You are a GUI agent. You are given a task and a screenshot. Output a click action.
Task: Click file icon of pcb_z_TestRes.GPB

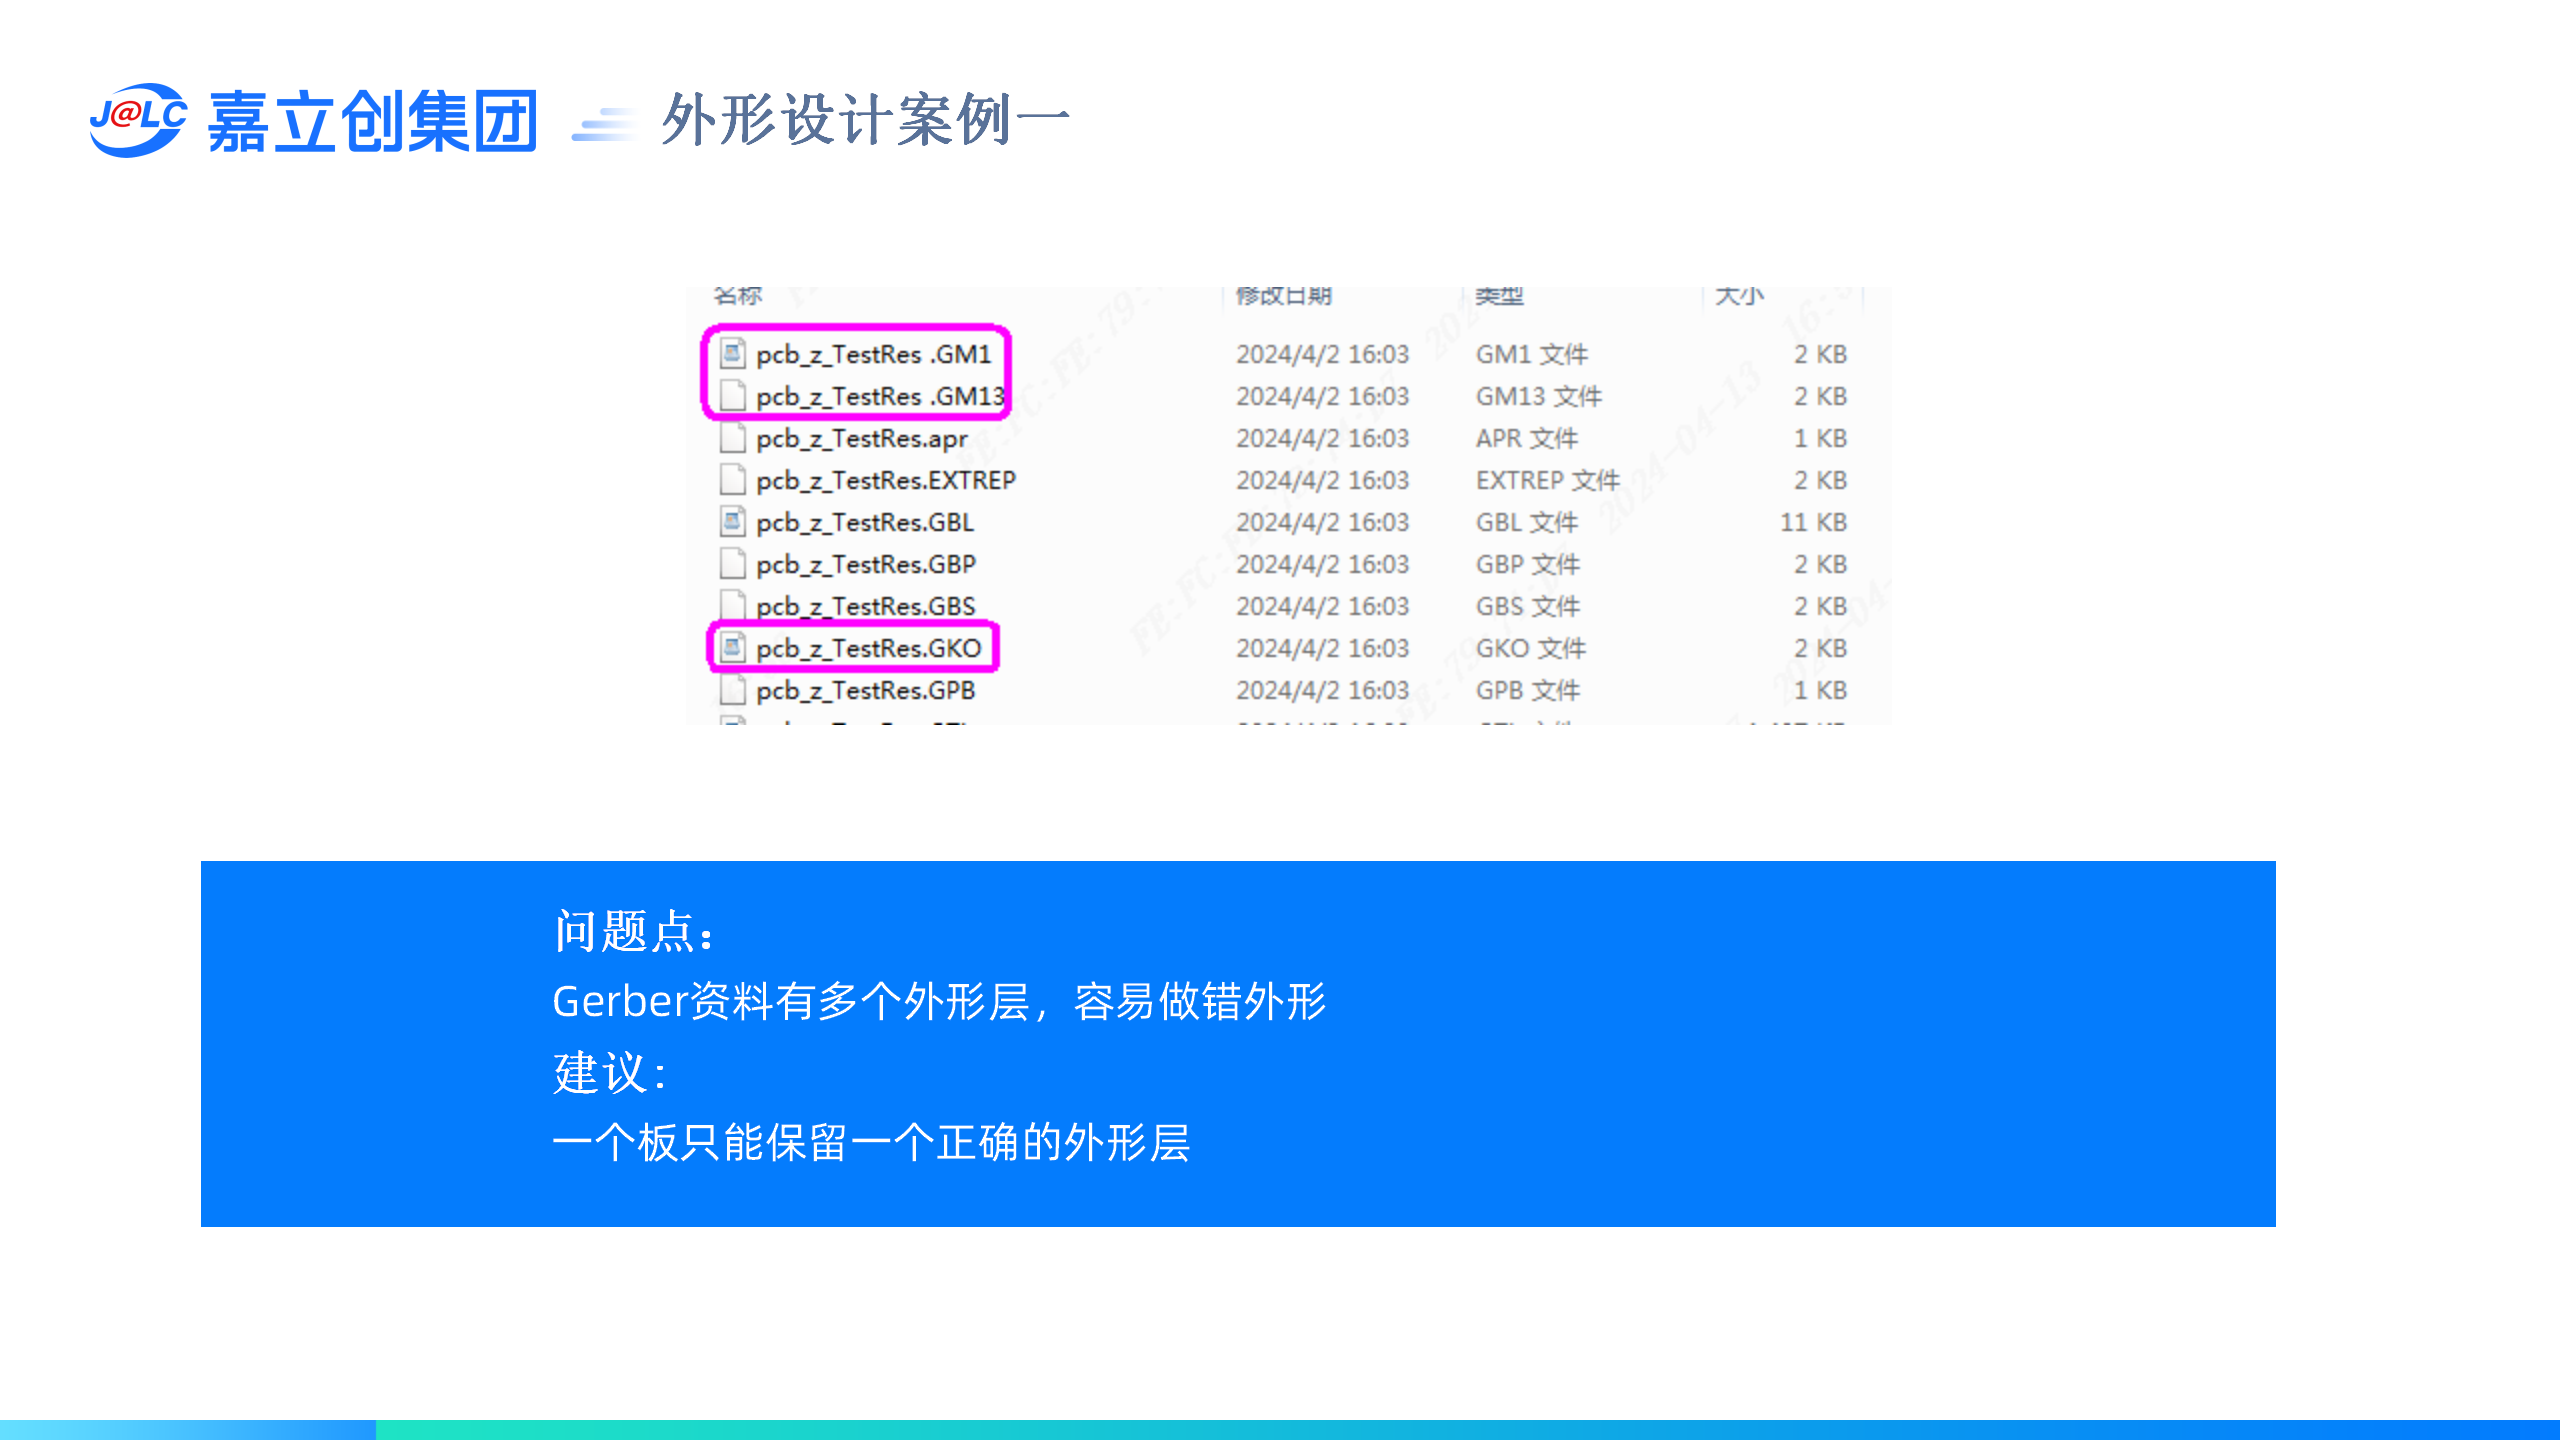pyautogui.click(x=733, y=690)
